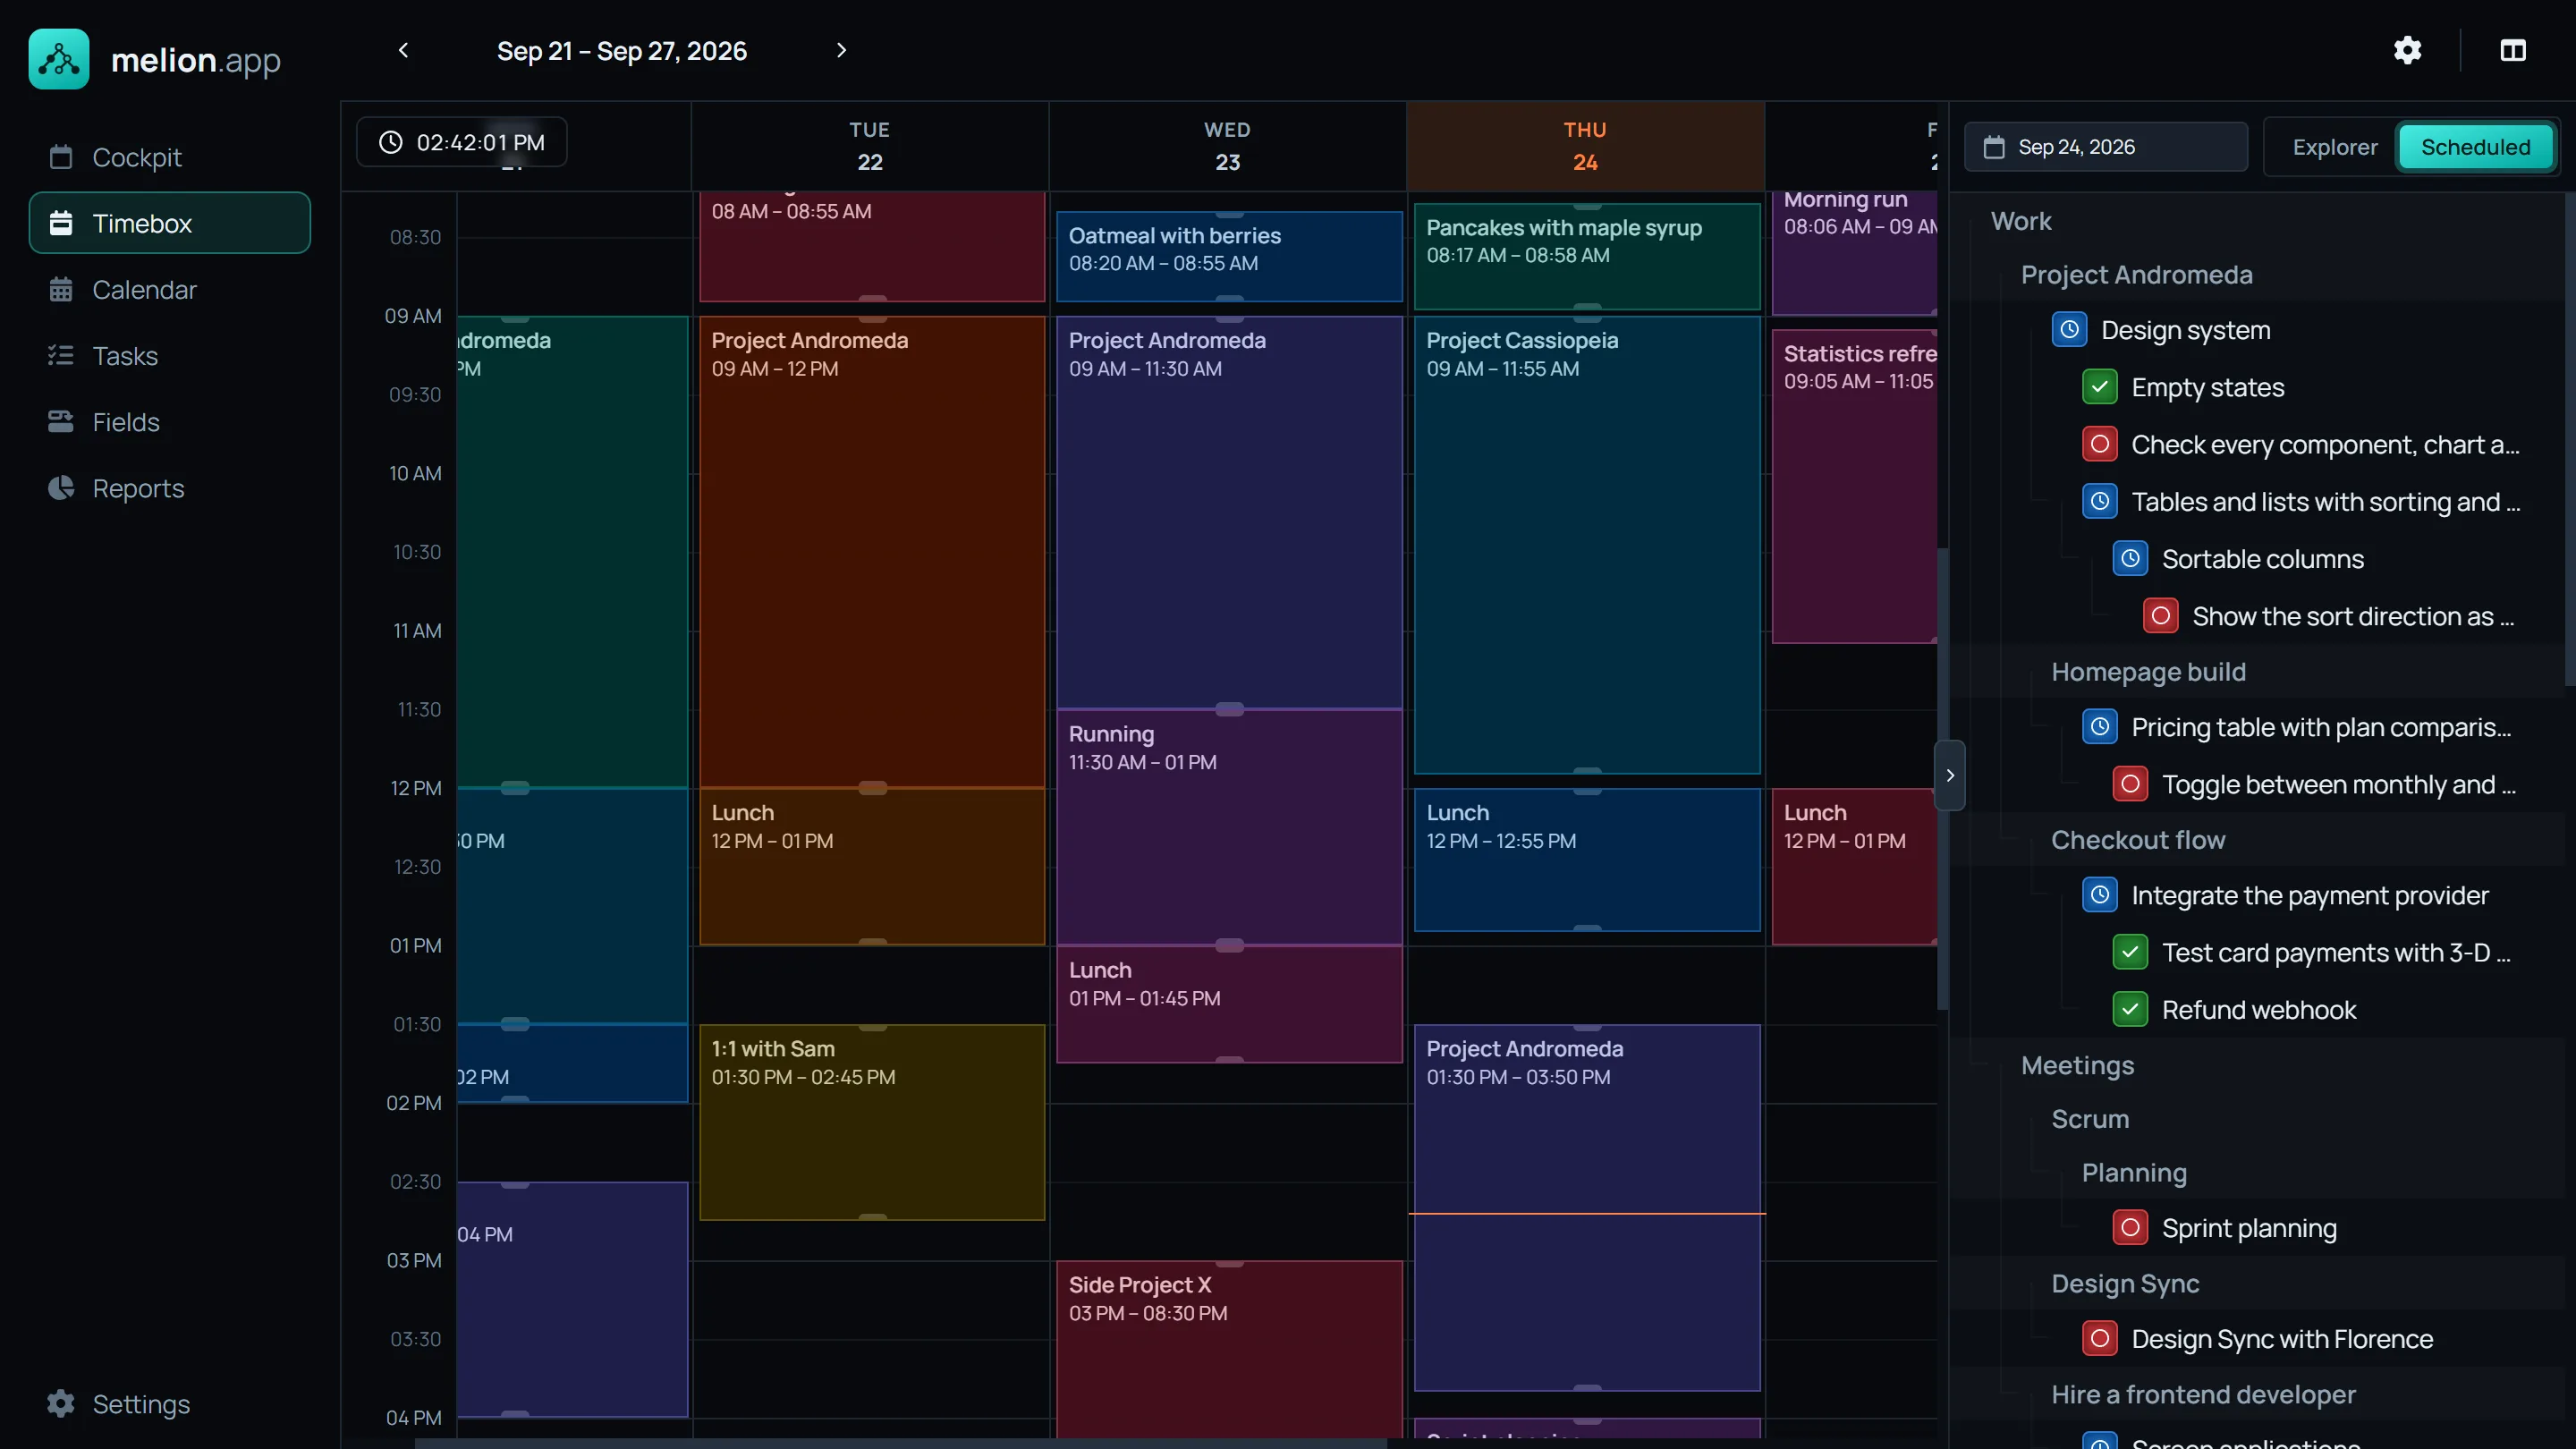Click clock icon on Integrate the payment provider
Screen dimensions: 2576x1449
(x=2099, y=895)
